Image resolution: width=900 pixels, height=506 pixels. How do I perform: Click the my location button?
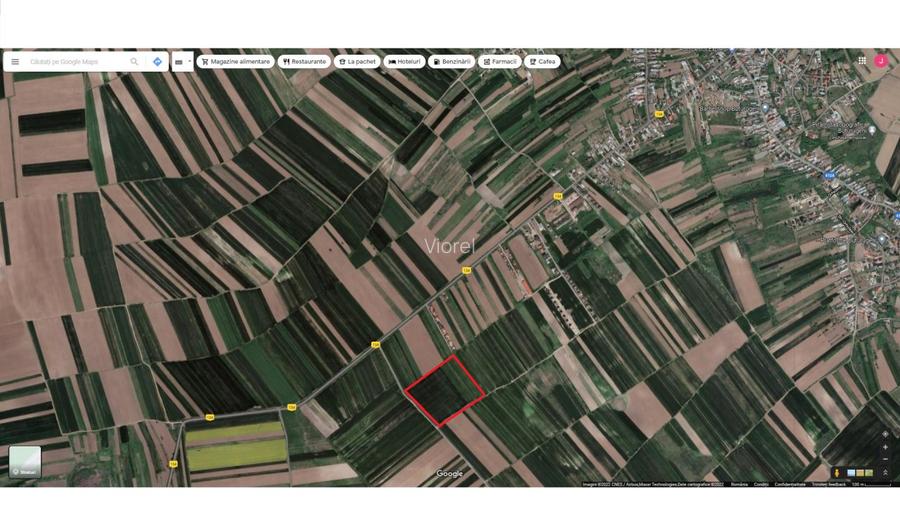(885, 435)
